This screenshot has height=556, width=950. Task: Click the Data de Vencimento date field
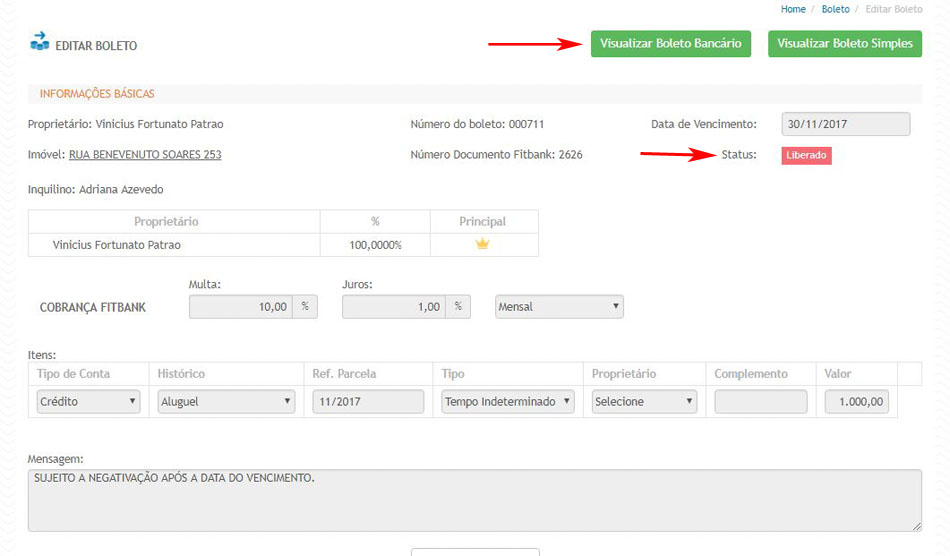click(845, 124)
